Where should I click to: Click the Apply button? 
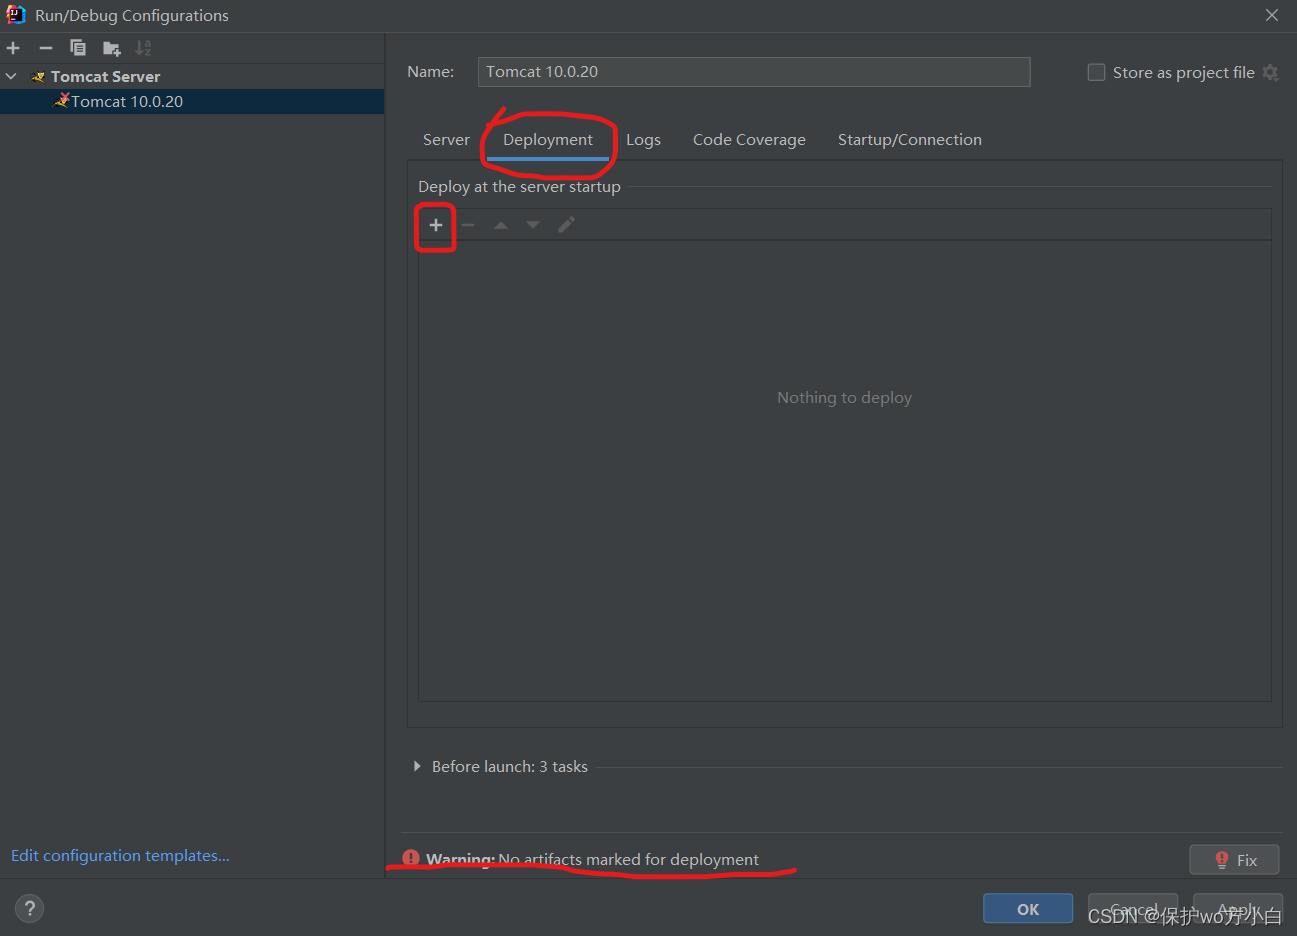coord(1238,909)
